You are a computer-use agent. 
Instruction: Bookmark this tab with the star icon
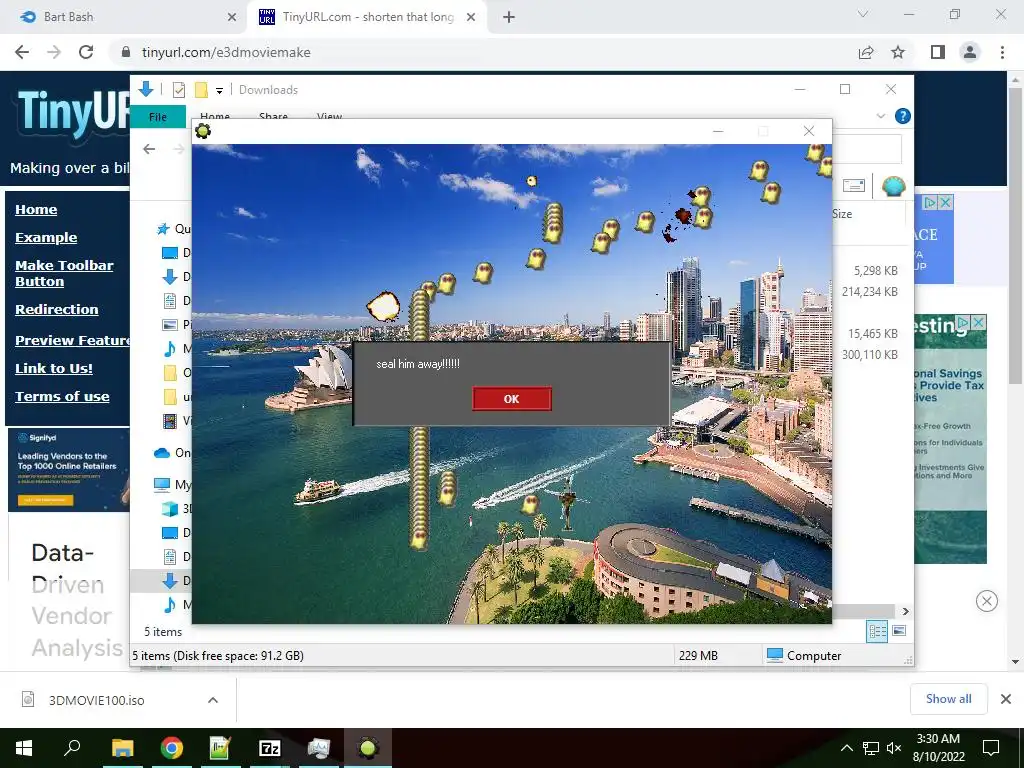click(898, 52)
